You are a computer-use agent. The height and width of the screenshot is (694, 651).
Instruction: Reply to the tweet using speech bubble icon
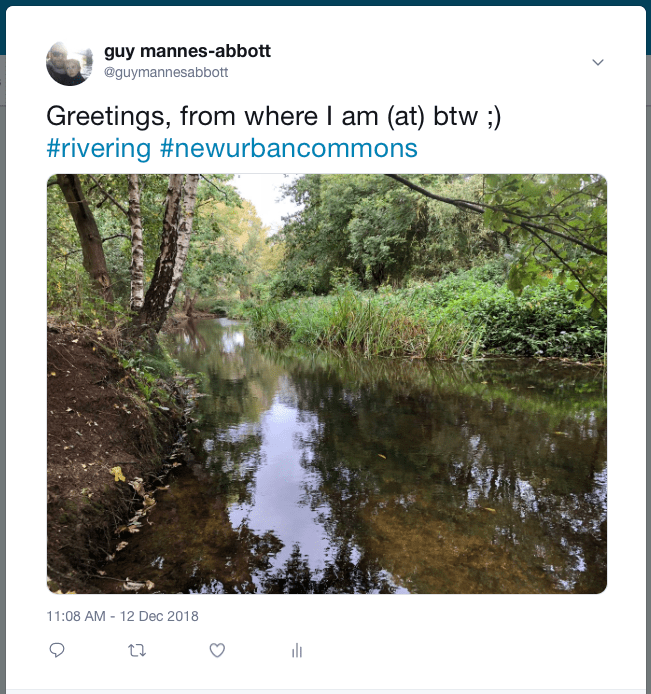[x=57, y=650]
